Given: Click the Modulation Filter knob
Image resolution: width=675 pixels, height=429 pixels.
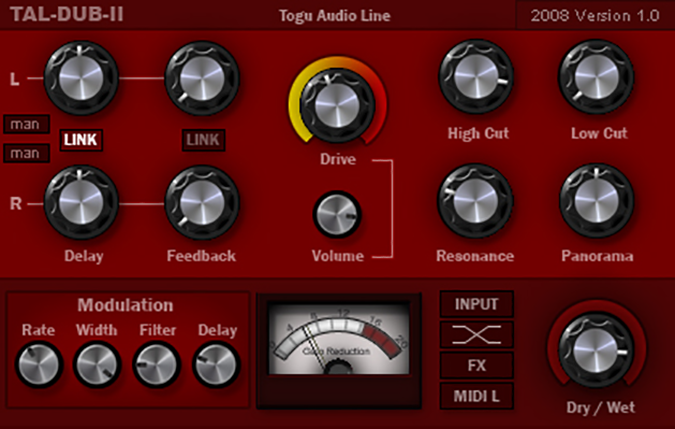Looking at the screenshot, I should [157, 365].
